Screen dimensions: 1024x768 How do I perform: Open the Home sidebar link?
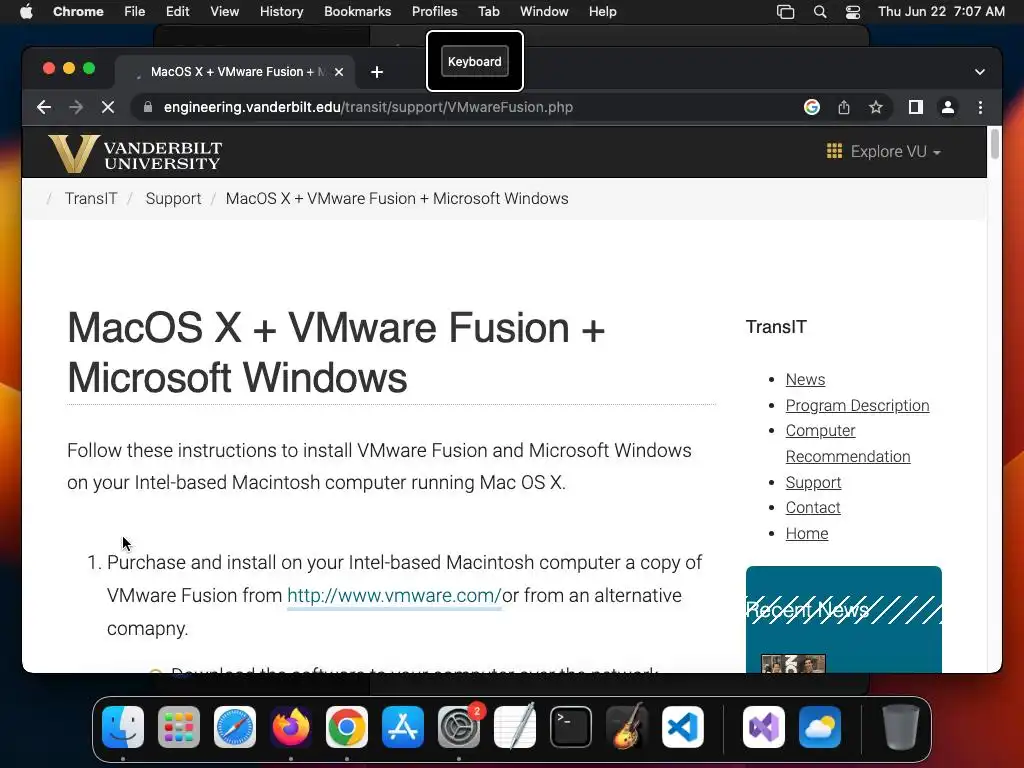(x=807, y=534)
